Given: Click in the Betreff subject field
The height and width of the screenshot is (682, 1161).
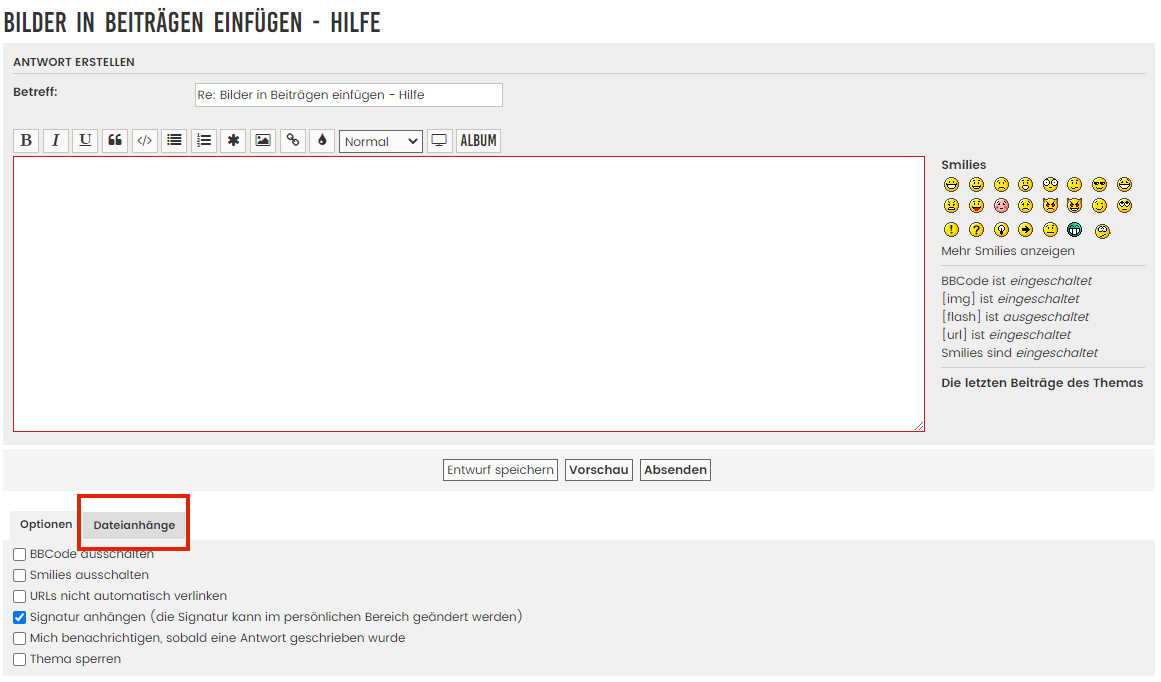Looking at the screenshot, I should coord(348,95).
